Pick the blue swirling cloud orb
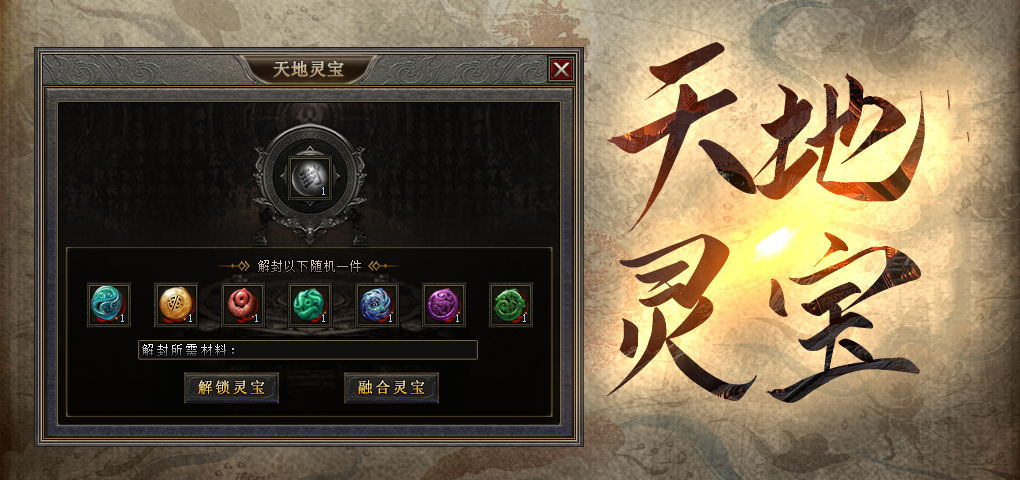 coord(377,304)
